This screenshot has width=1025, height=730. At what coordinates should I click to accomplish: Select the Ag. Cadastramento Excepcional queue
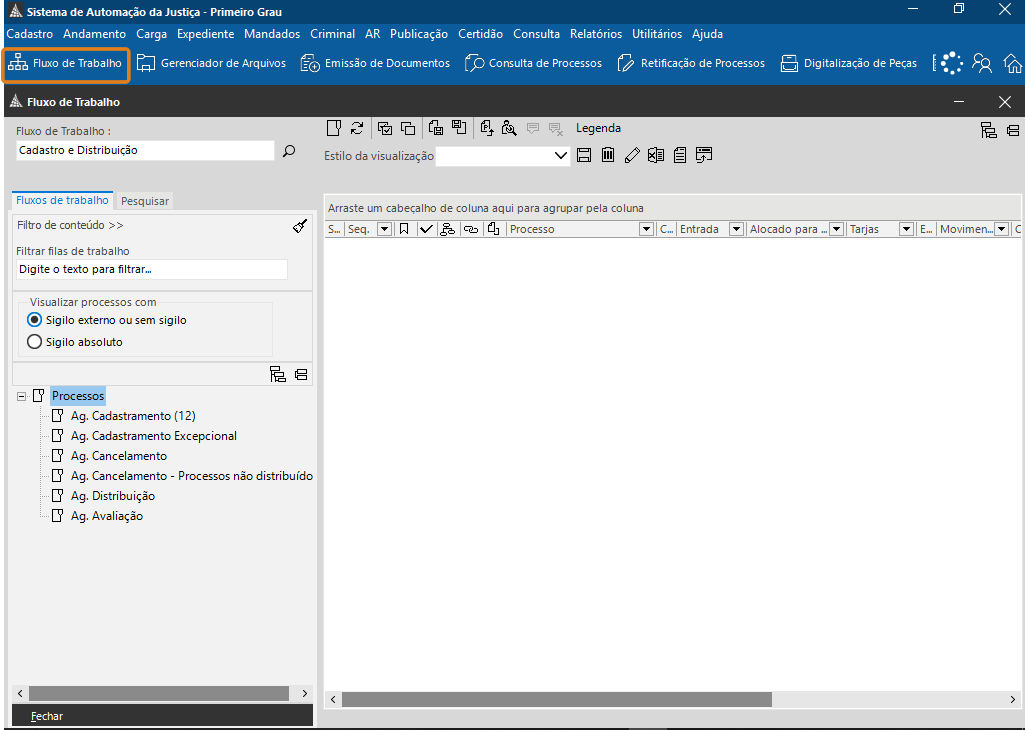154,436
